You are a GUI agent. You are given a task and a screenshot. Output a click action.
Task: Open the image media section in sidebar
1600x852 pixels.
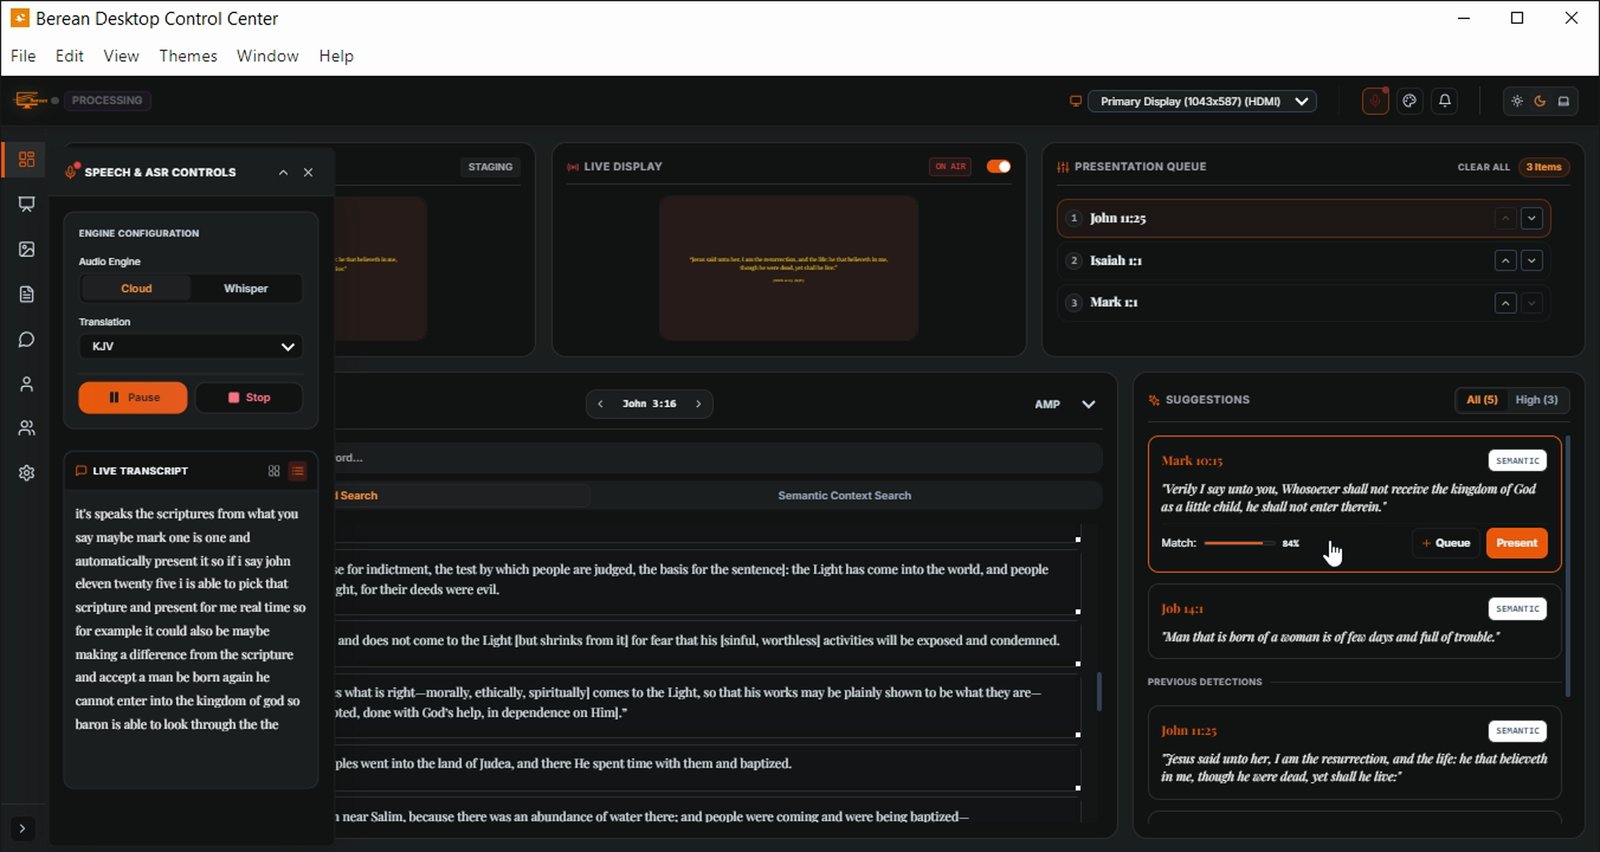(x=27, y=249)
